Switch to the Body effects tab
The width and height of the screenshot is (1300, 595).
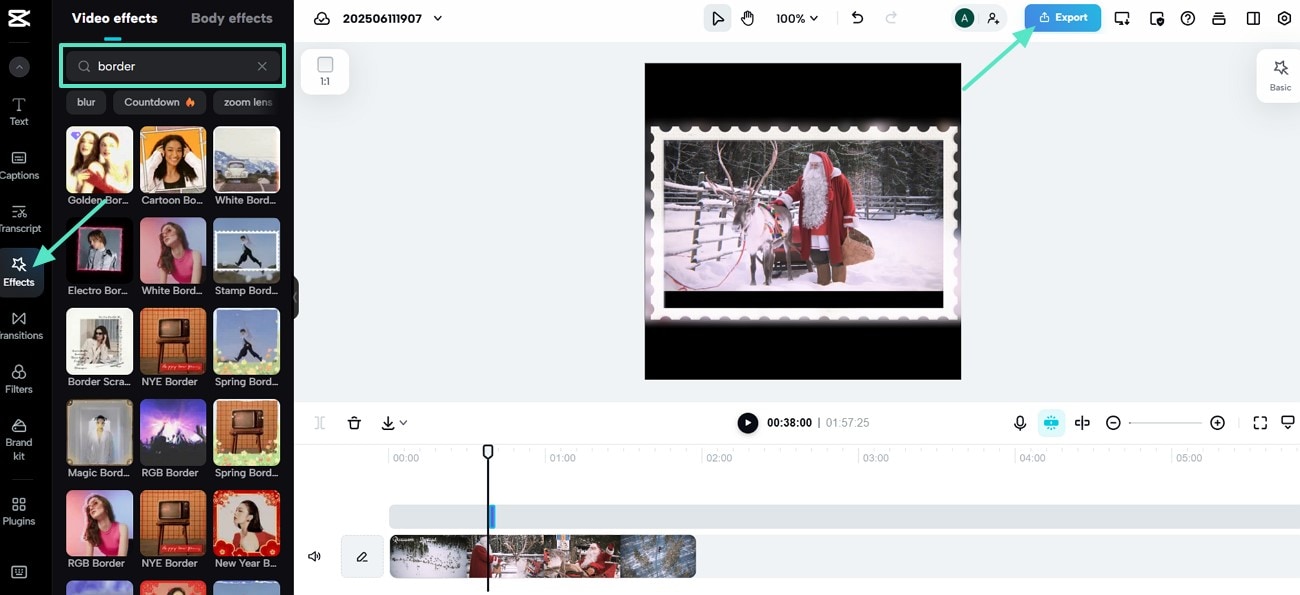231,18
